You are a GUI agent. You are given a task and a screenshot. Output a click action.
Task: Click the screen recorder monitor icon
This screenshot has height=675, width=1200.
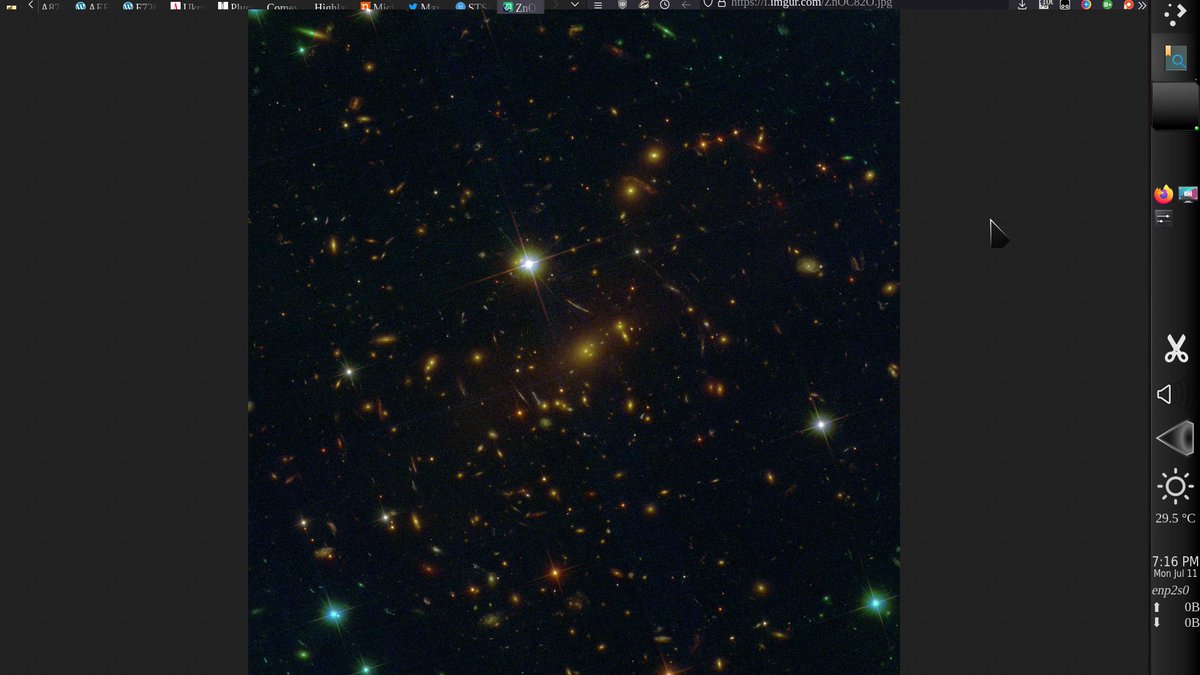(1188, 194)
